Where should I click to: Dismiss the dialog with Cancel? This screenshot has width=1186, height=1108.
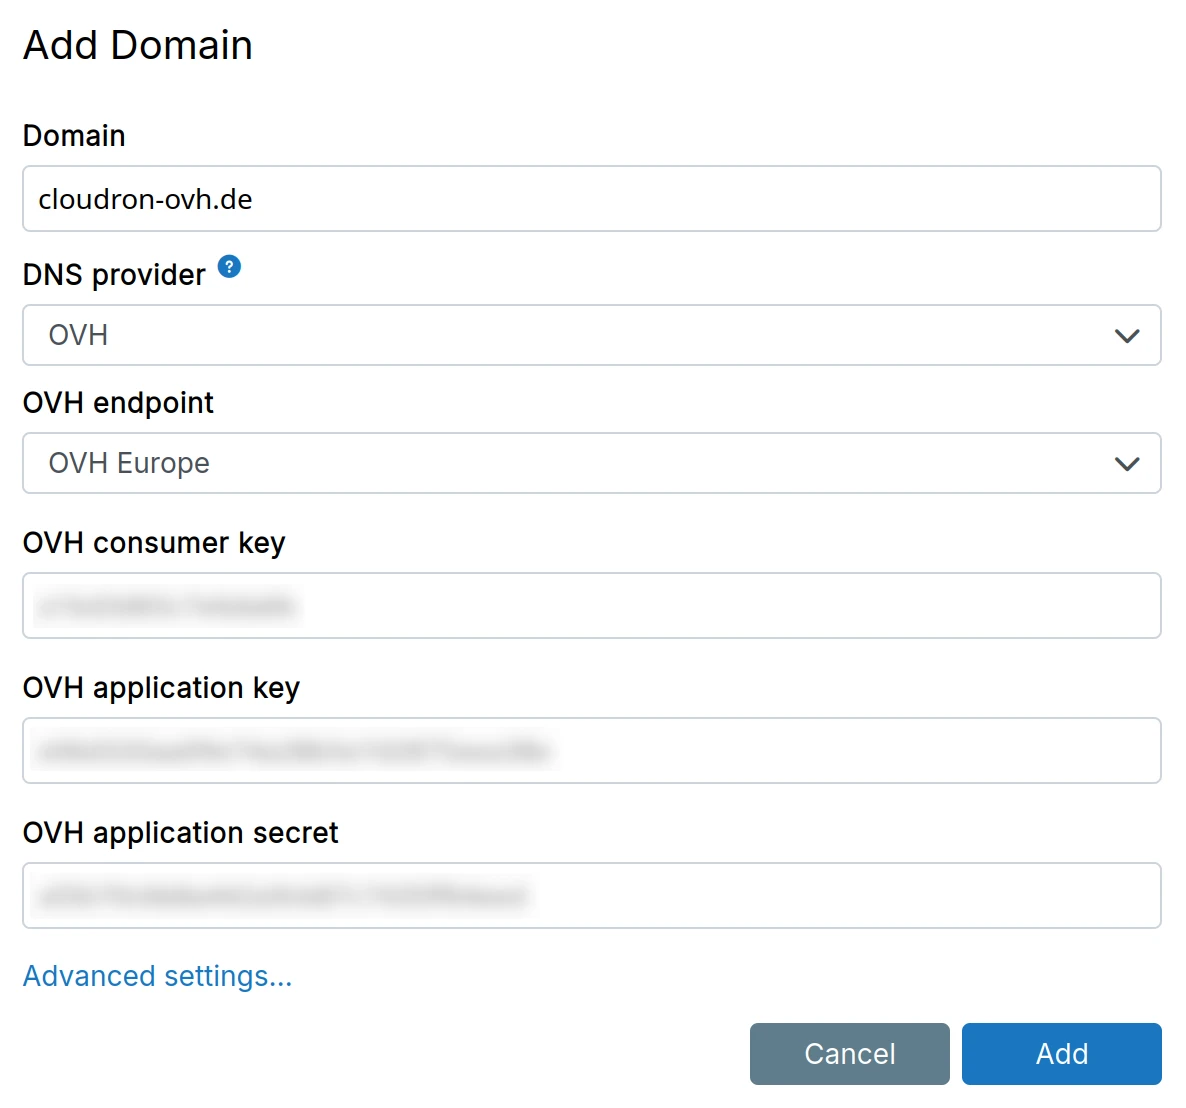(x=849, y=1053)
